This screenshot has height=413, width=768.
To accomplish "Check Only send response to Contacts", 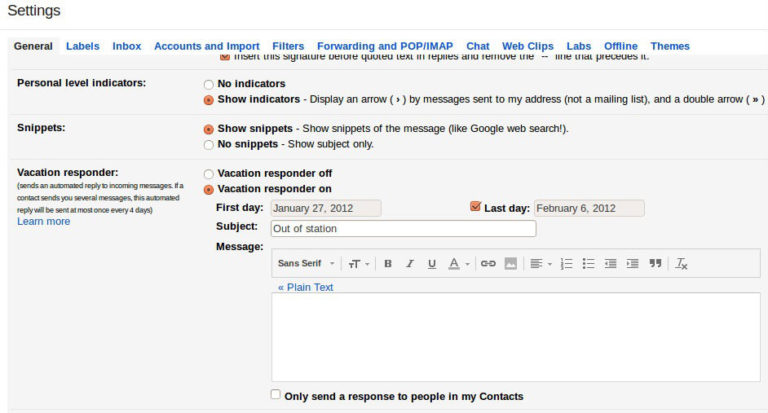I will [x=276, y=394].
